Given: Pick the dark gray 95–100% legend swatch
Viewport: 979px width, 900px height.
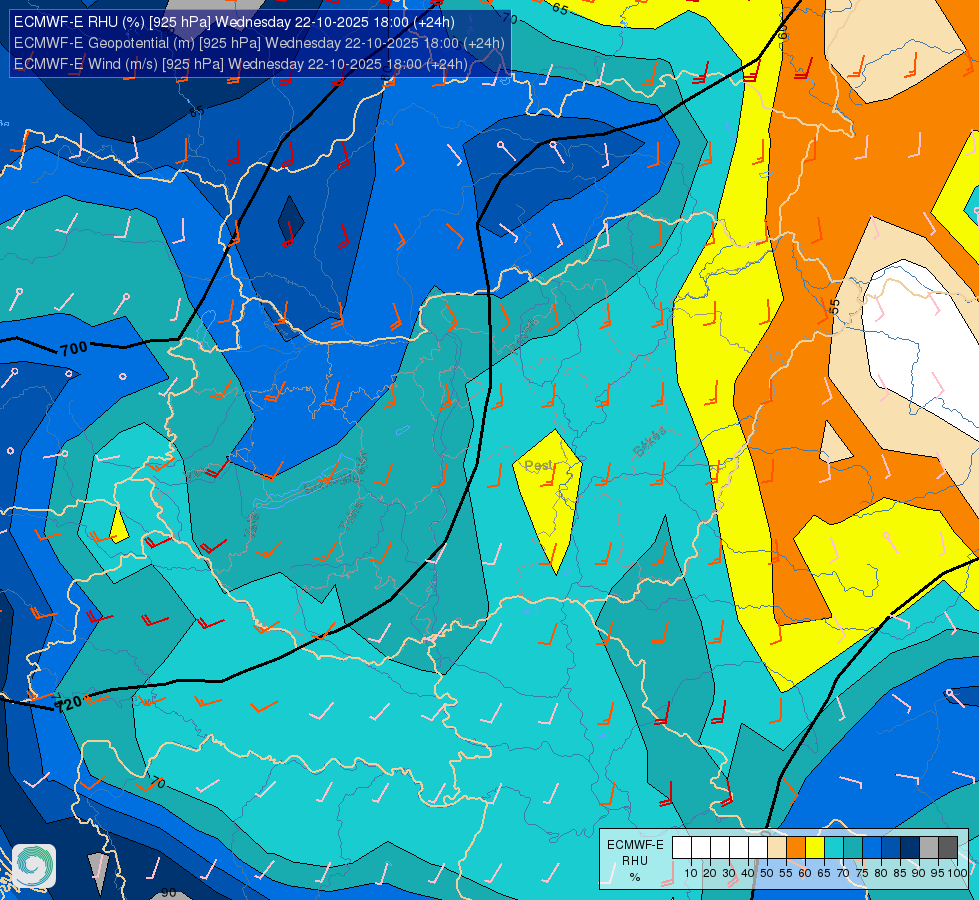Looking at the screenshot, I should (948, 848).
